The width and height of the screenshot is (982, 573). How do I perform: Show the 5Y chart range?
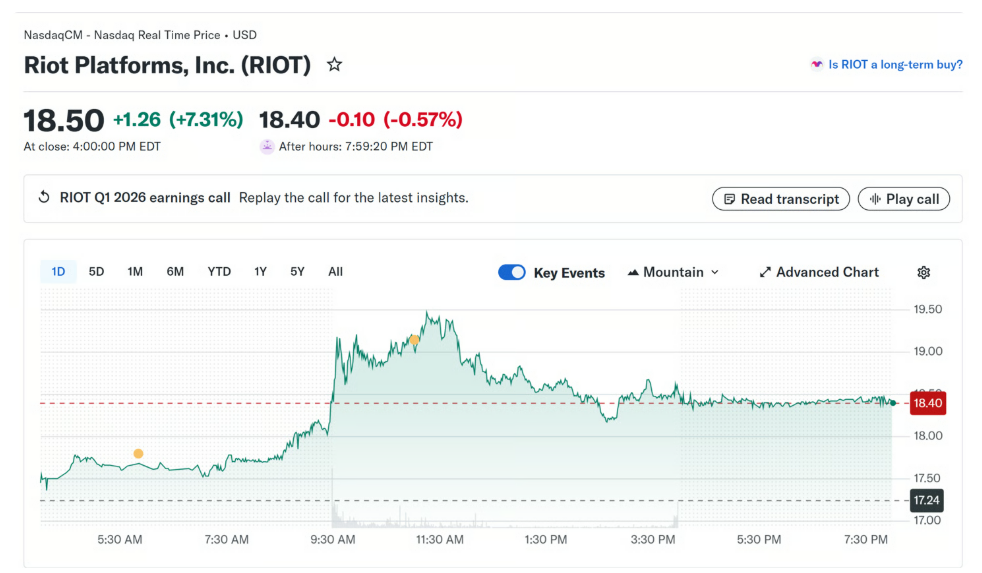tap(297, 272)
